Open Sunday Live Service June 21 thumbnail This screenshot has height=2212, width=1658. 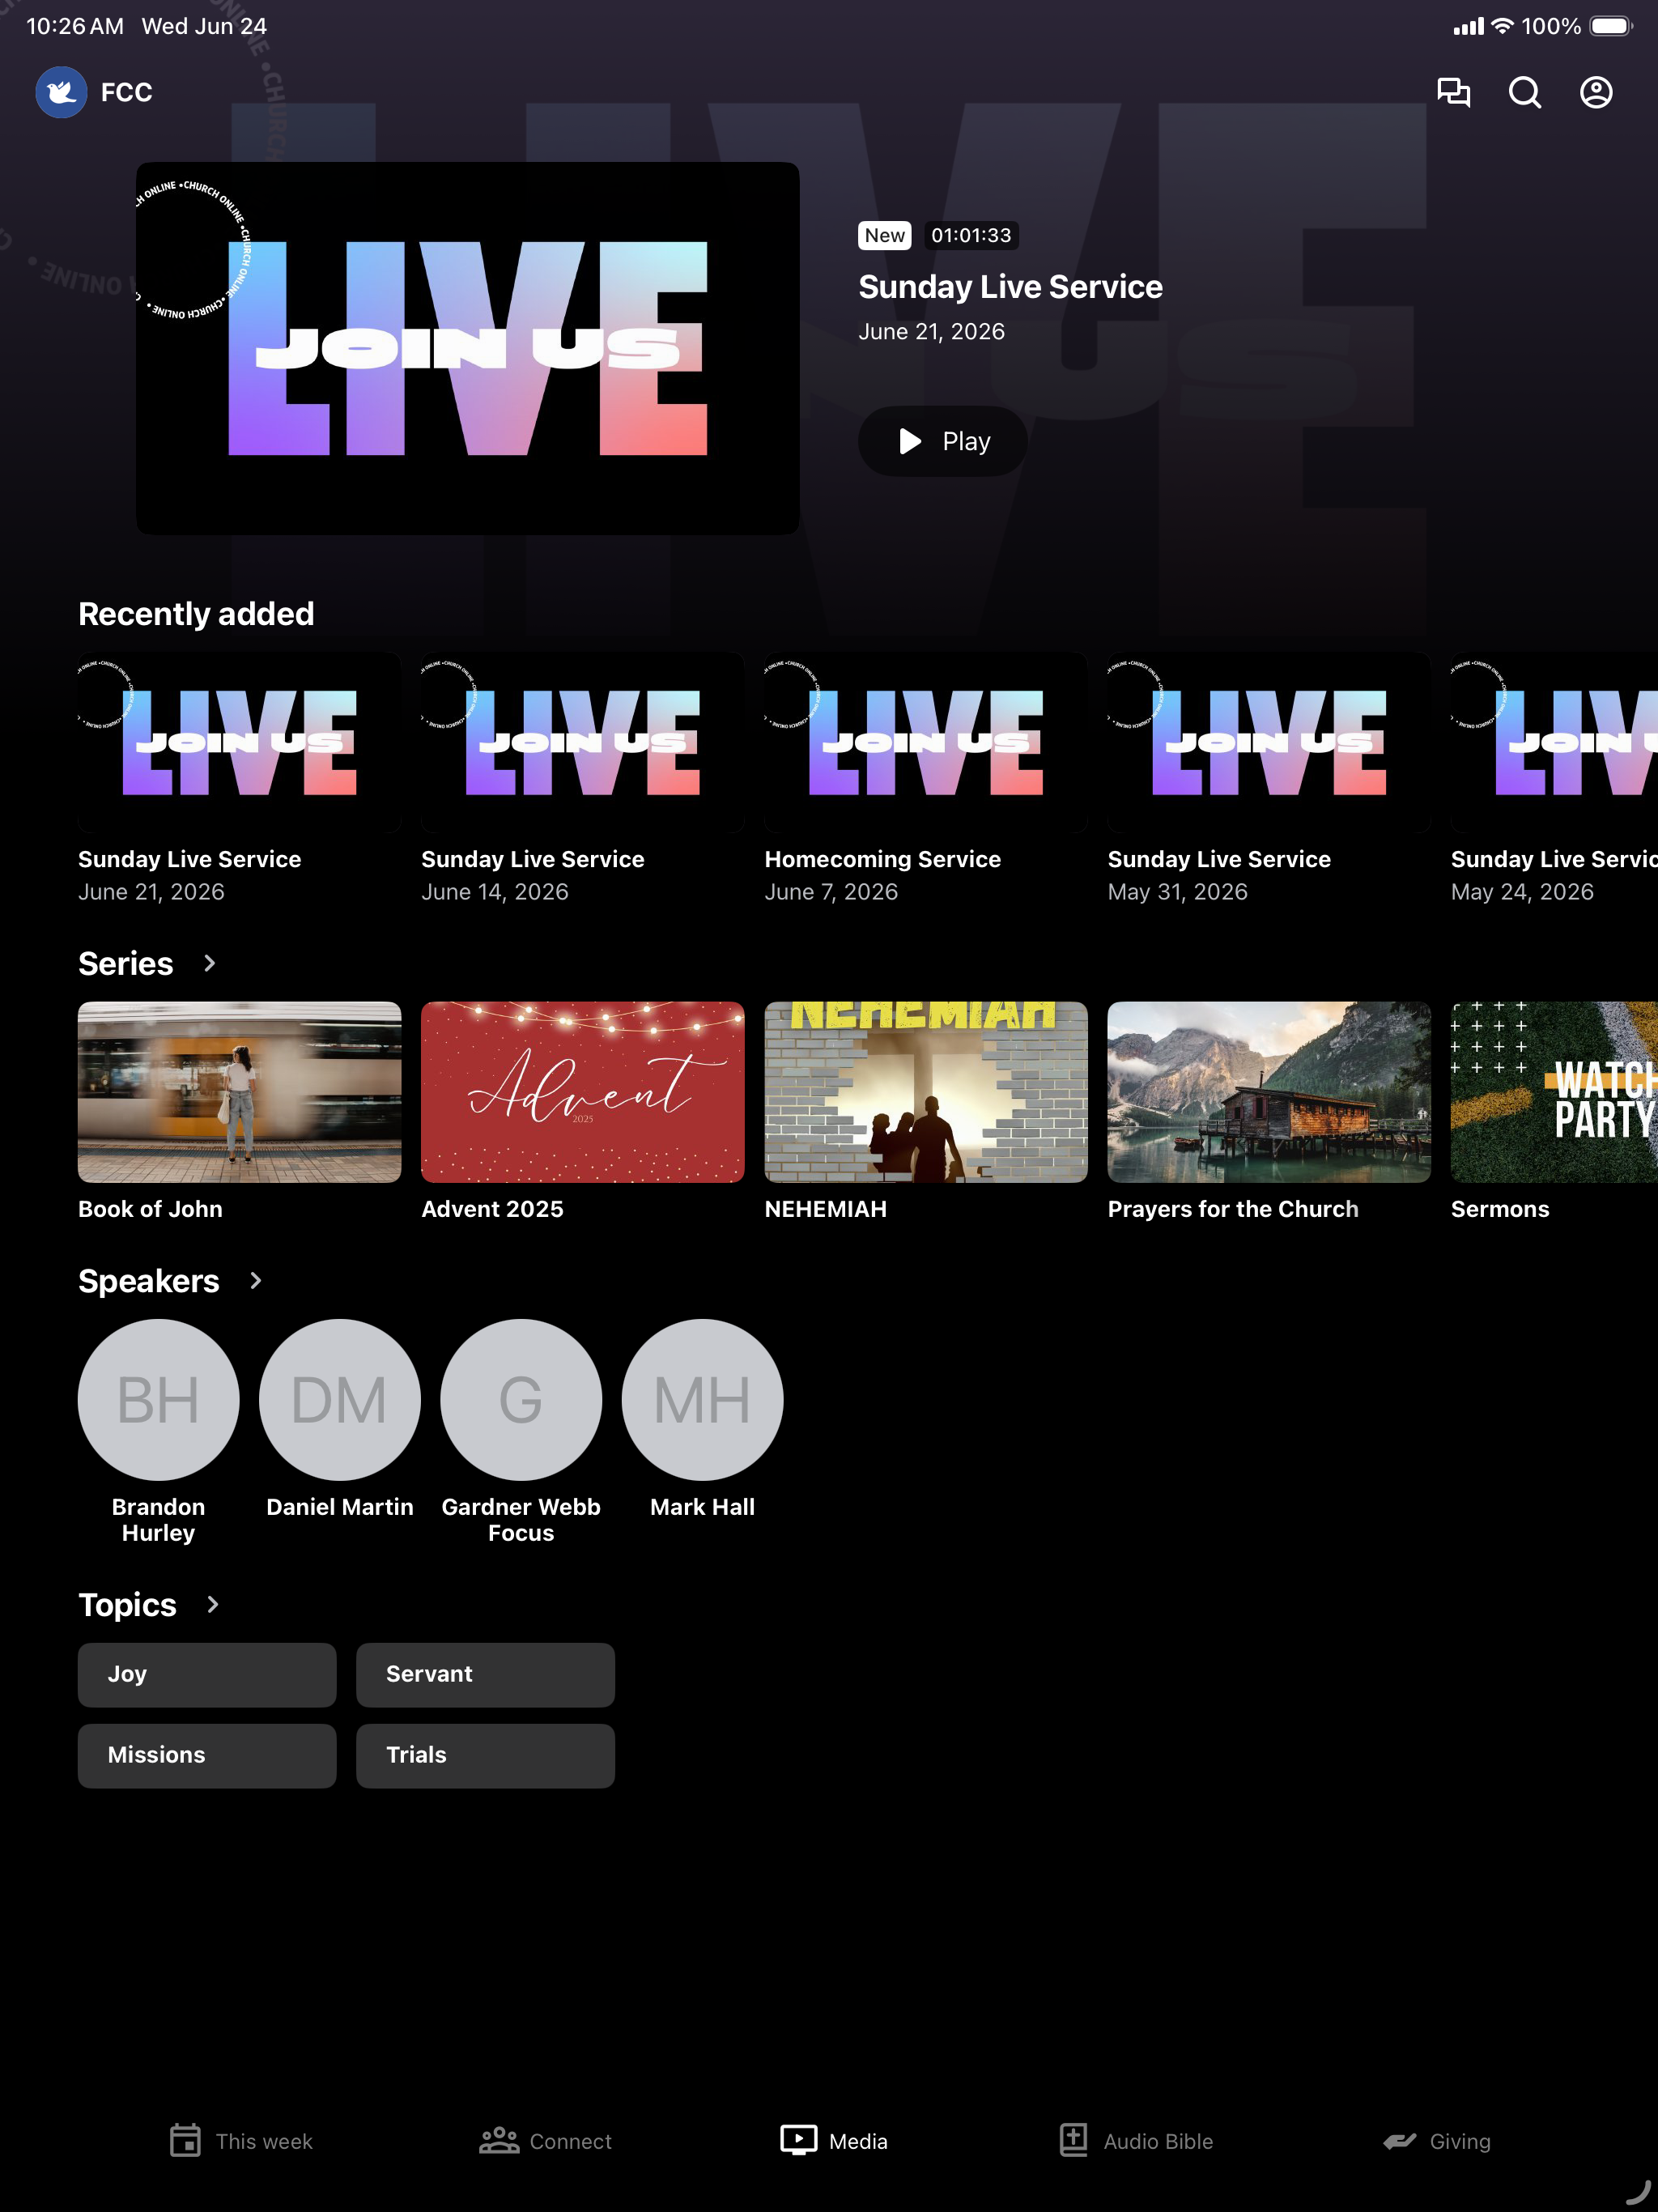point(239,742)
